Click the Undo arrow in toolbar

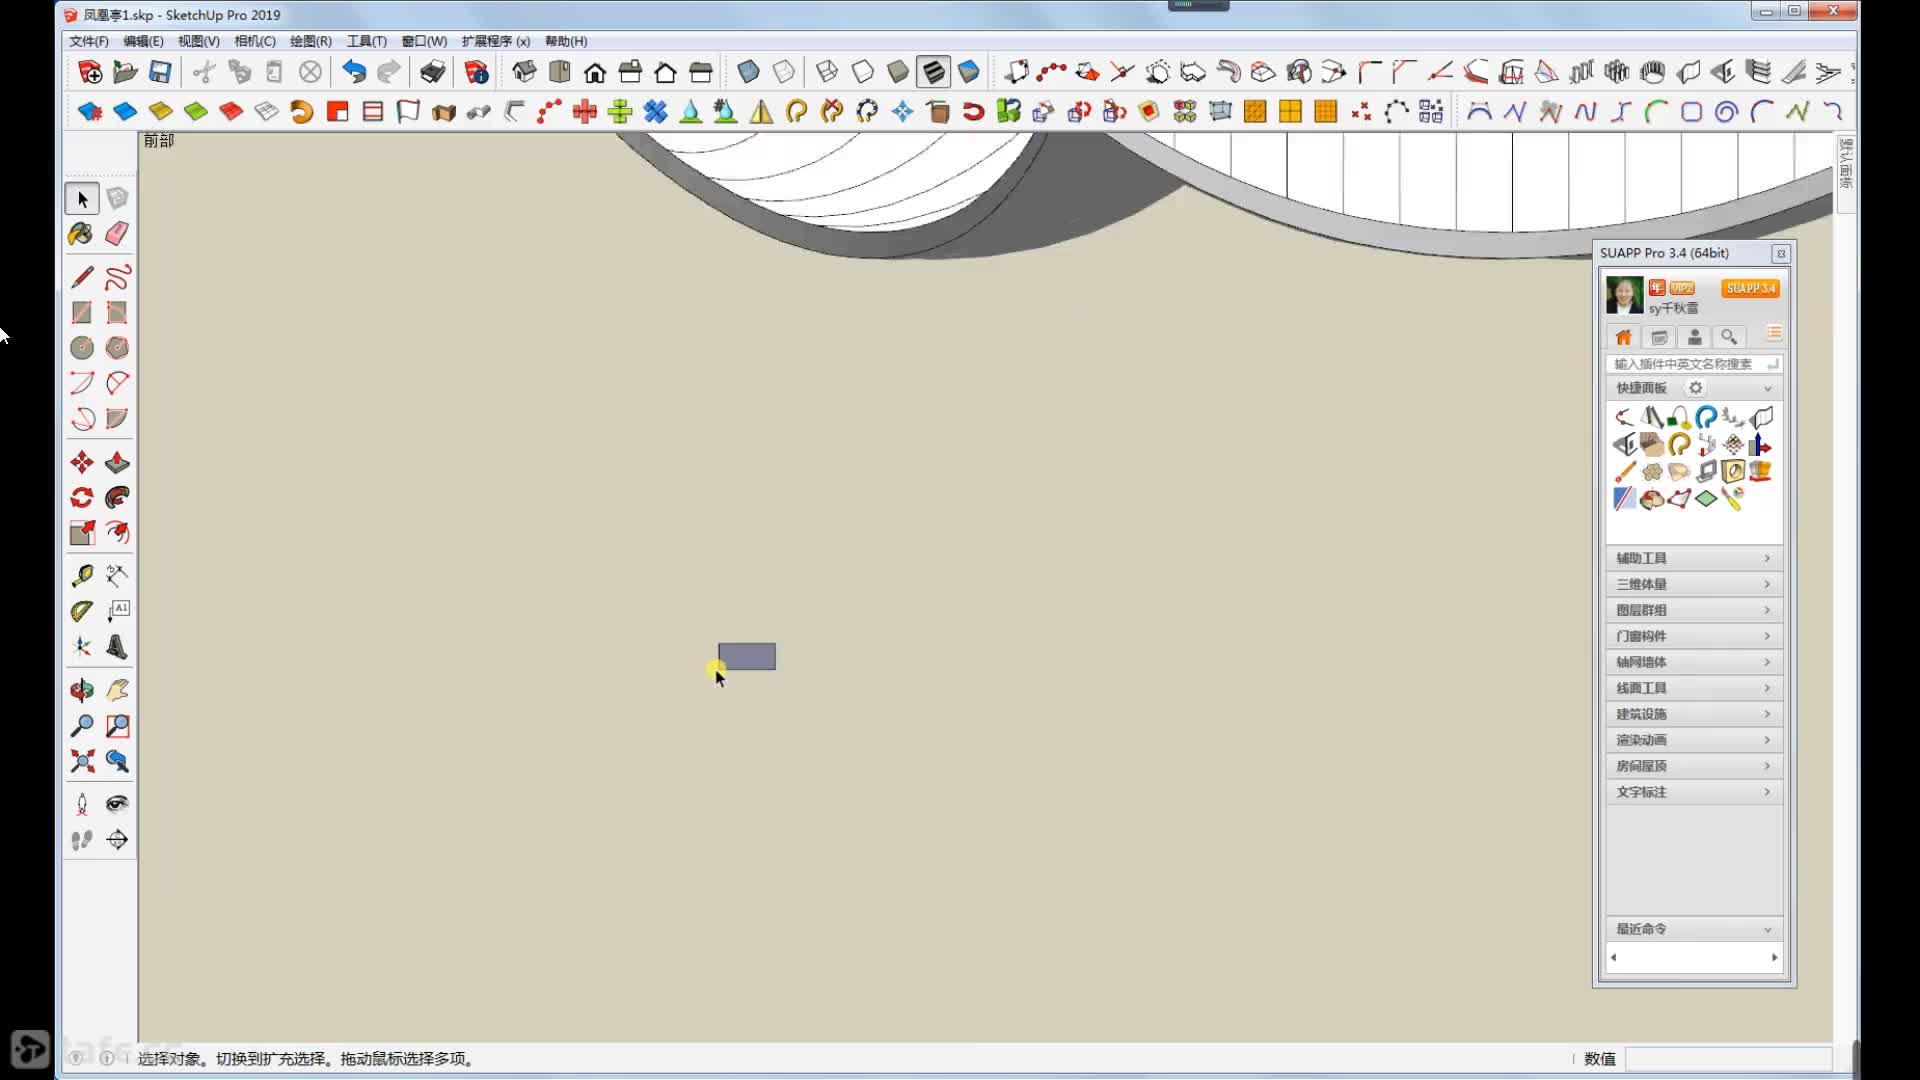pyautogui.click(x=354, y=72)
